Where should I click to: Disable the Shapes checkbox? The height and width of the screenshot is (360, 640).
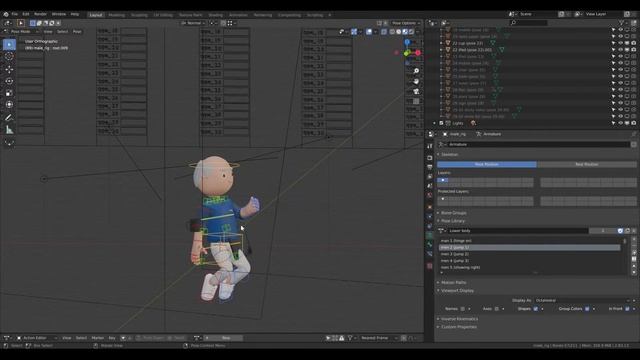[536, 309]
